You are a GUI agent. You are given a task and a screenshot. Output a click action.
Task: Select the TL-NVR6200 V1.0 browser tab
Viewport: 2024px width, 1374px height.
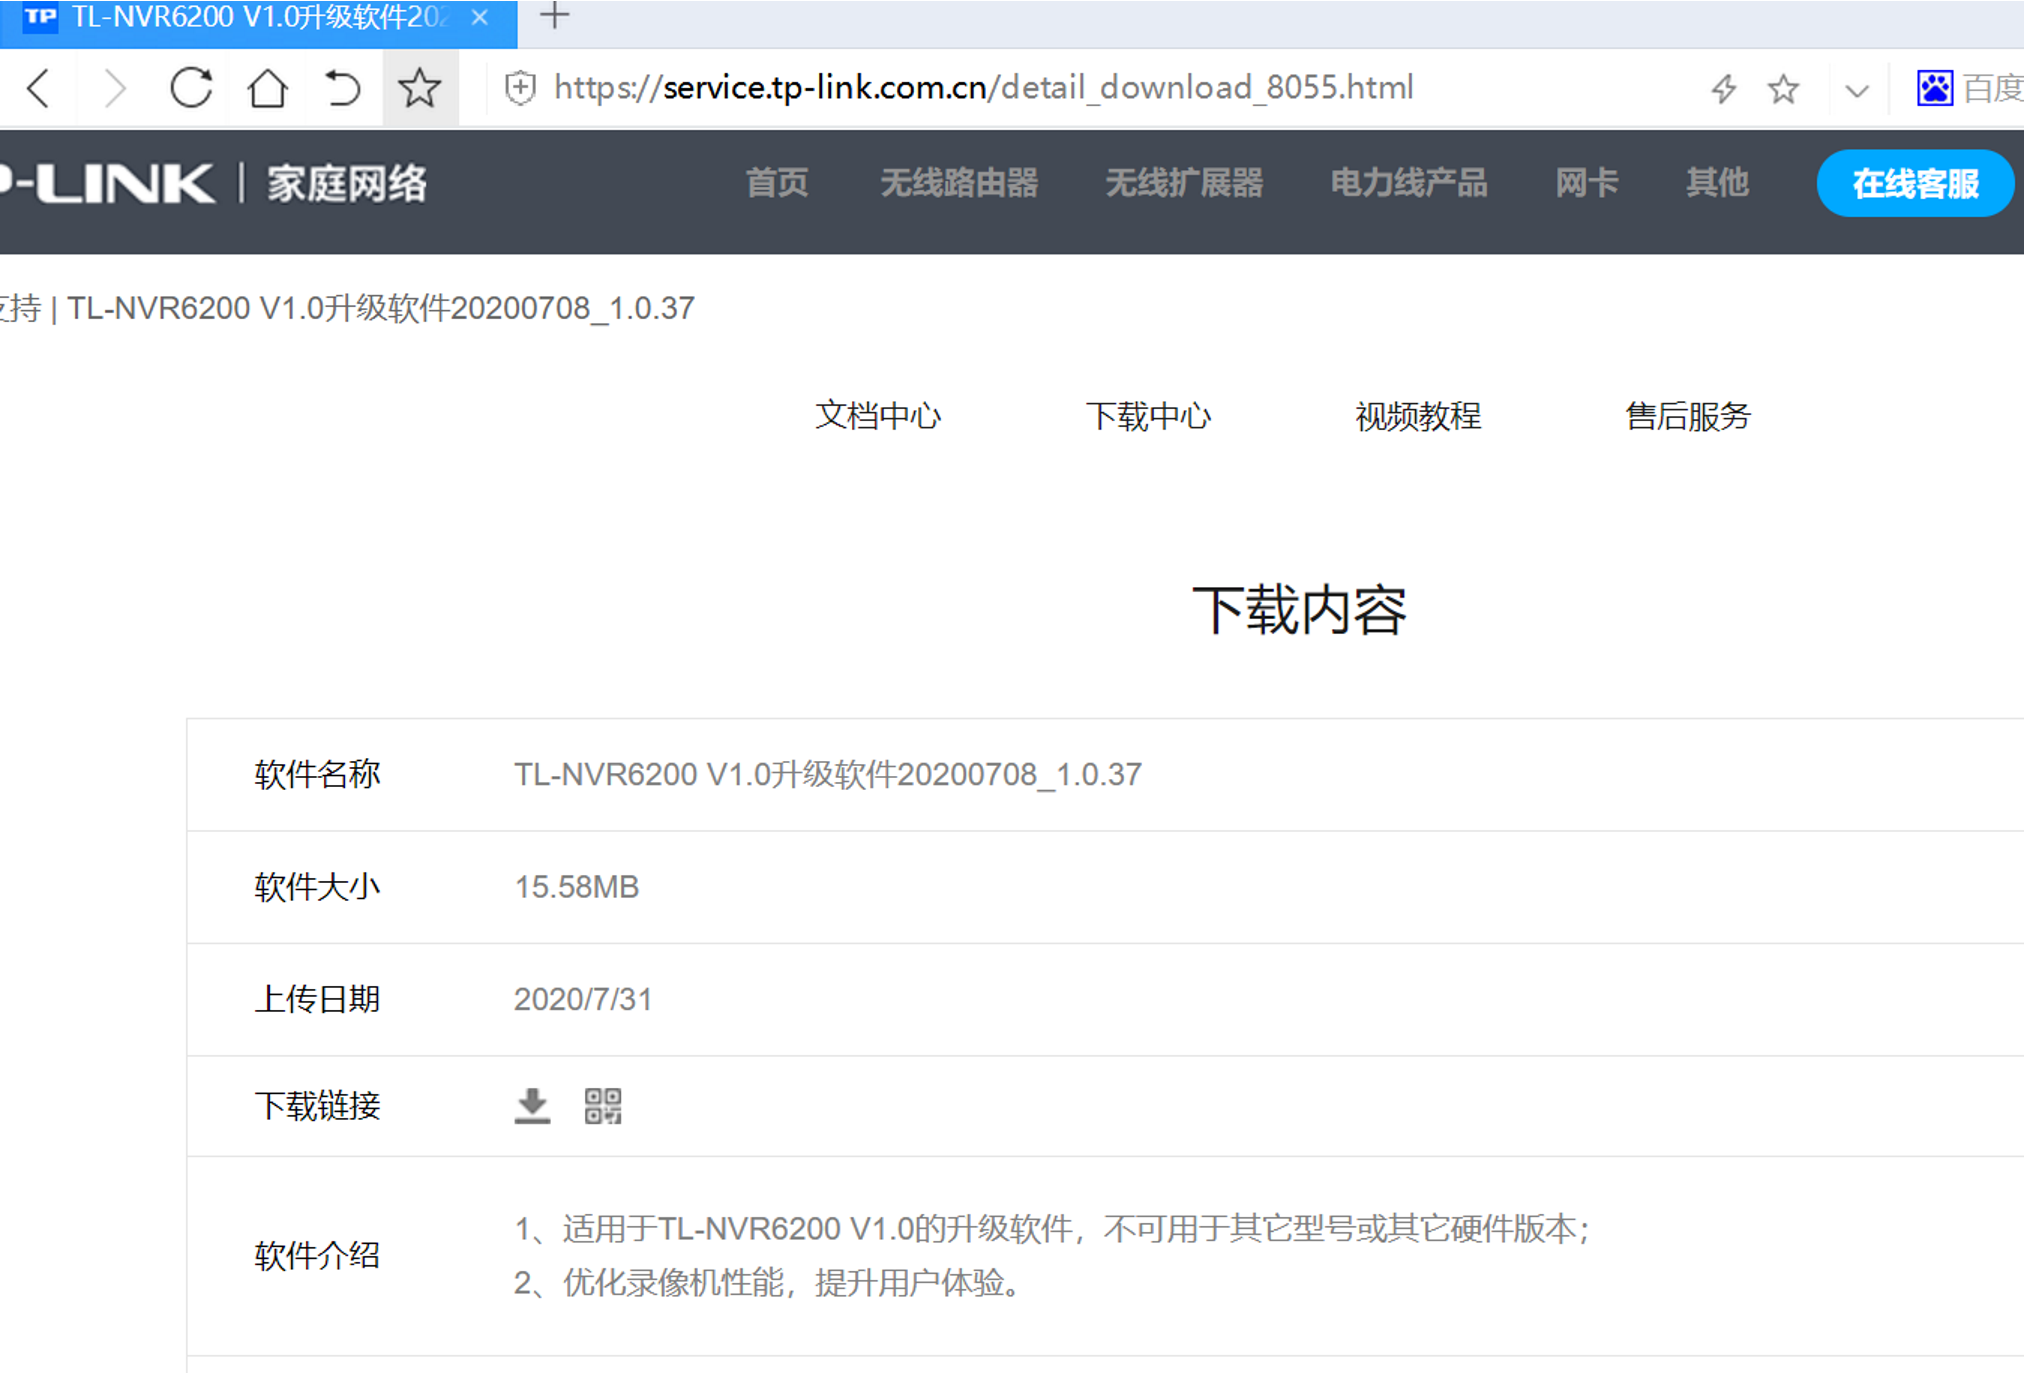pyautogui.click(x=258, y=20)
